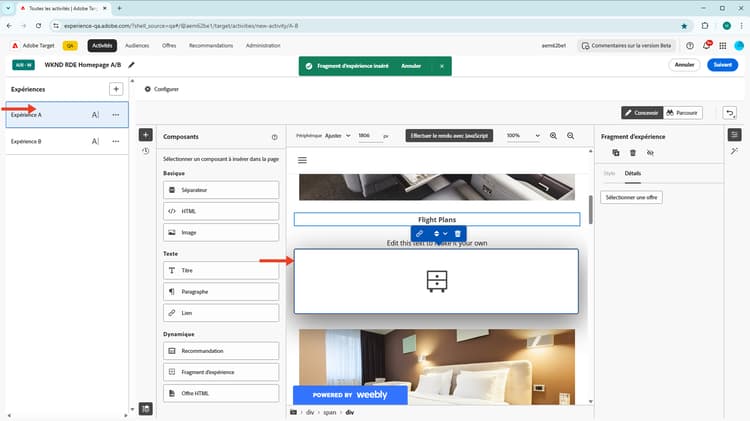
Task: Open the properties panel icon at top-right rail
Action: [734, 135]
